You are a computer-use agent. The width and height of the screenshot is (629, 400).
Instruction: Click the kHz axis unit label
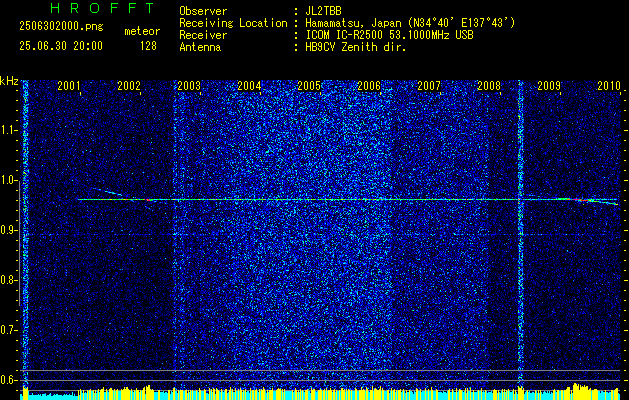click(9, 81)
